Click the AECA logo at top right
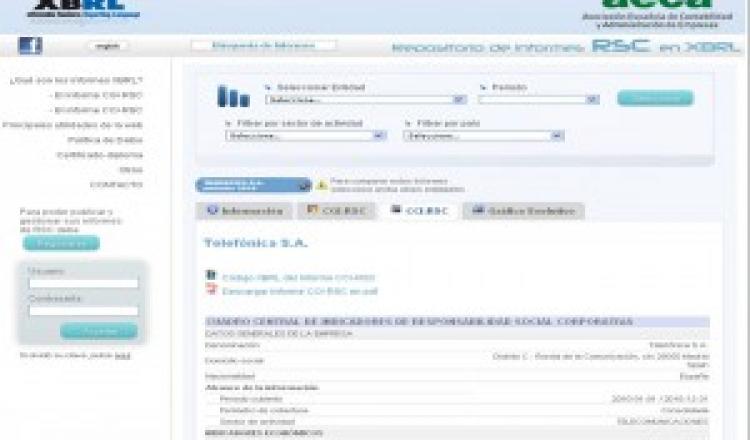This screenshot has height=440, width=750. (x=657, y=13)
